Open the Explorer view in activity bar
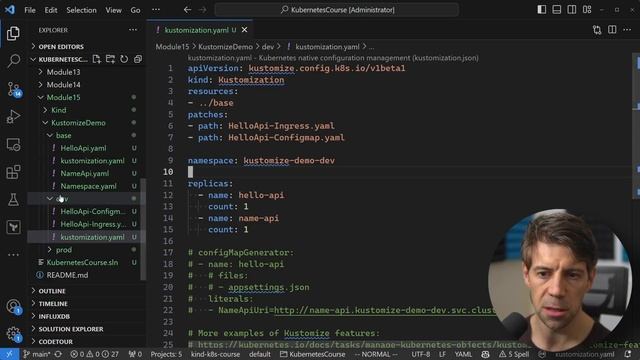640x360 pixels. coord(13,33)
